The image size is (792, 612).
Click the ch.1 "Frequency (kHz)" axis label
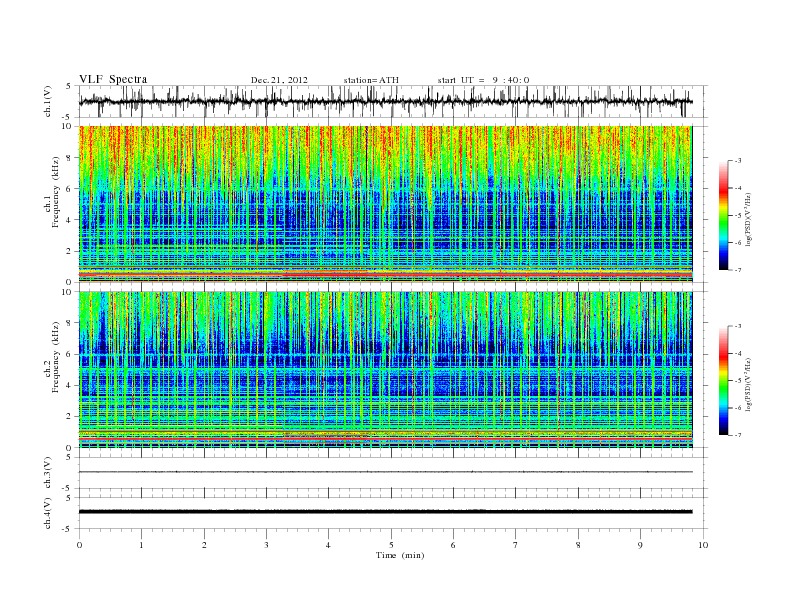(56, 192)
